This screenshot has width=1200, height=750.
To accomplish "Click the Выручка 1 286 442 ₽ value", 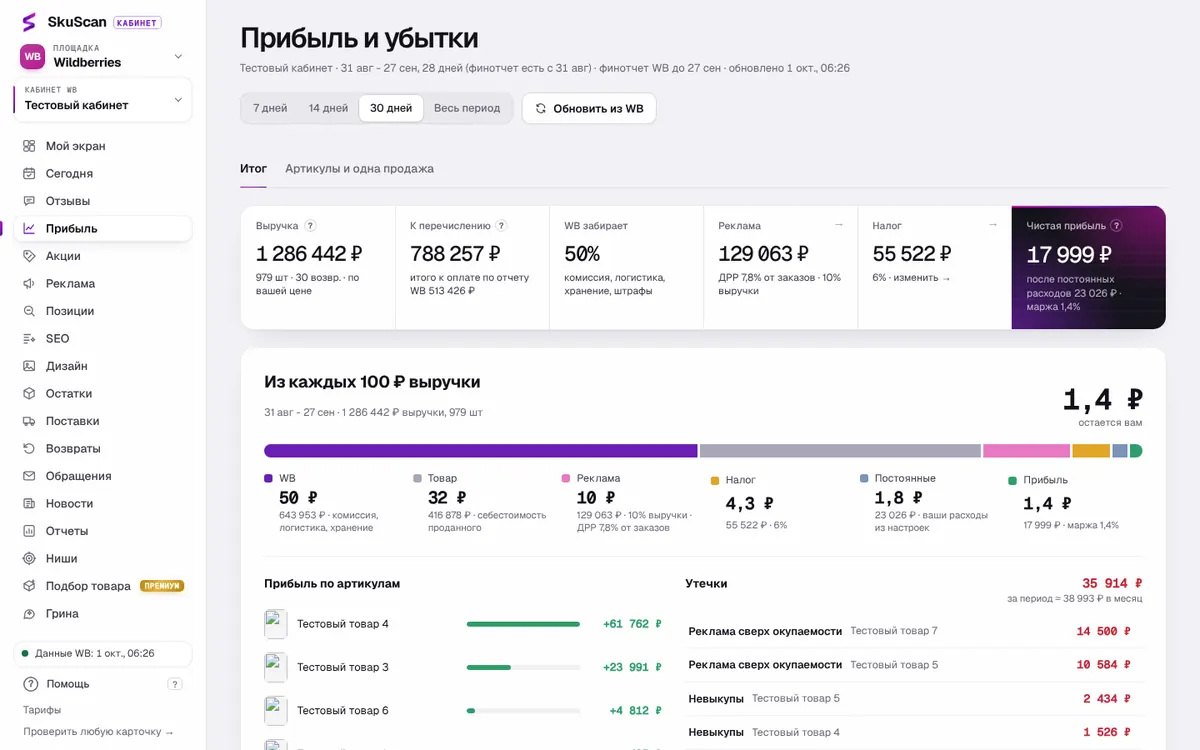I will [x=309, y=254].
